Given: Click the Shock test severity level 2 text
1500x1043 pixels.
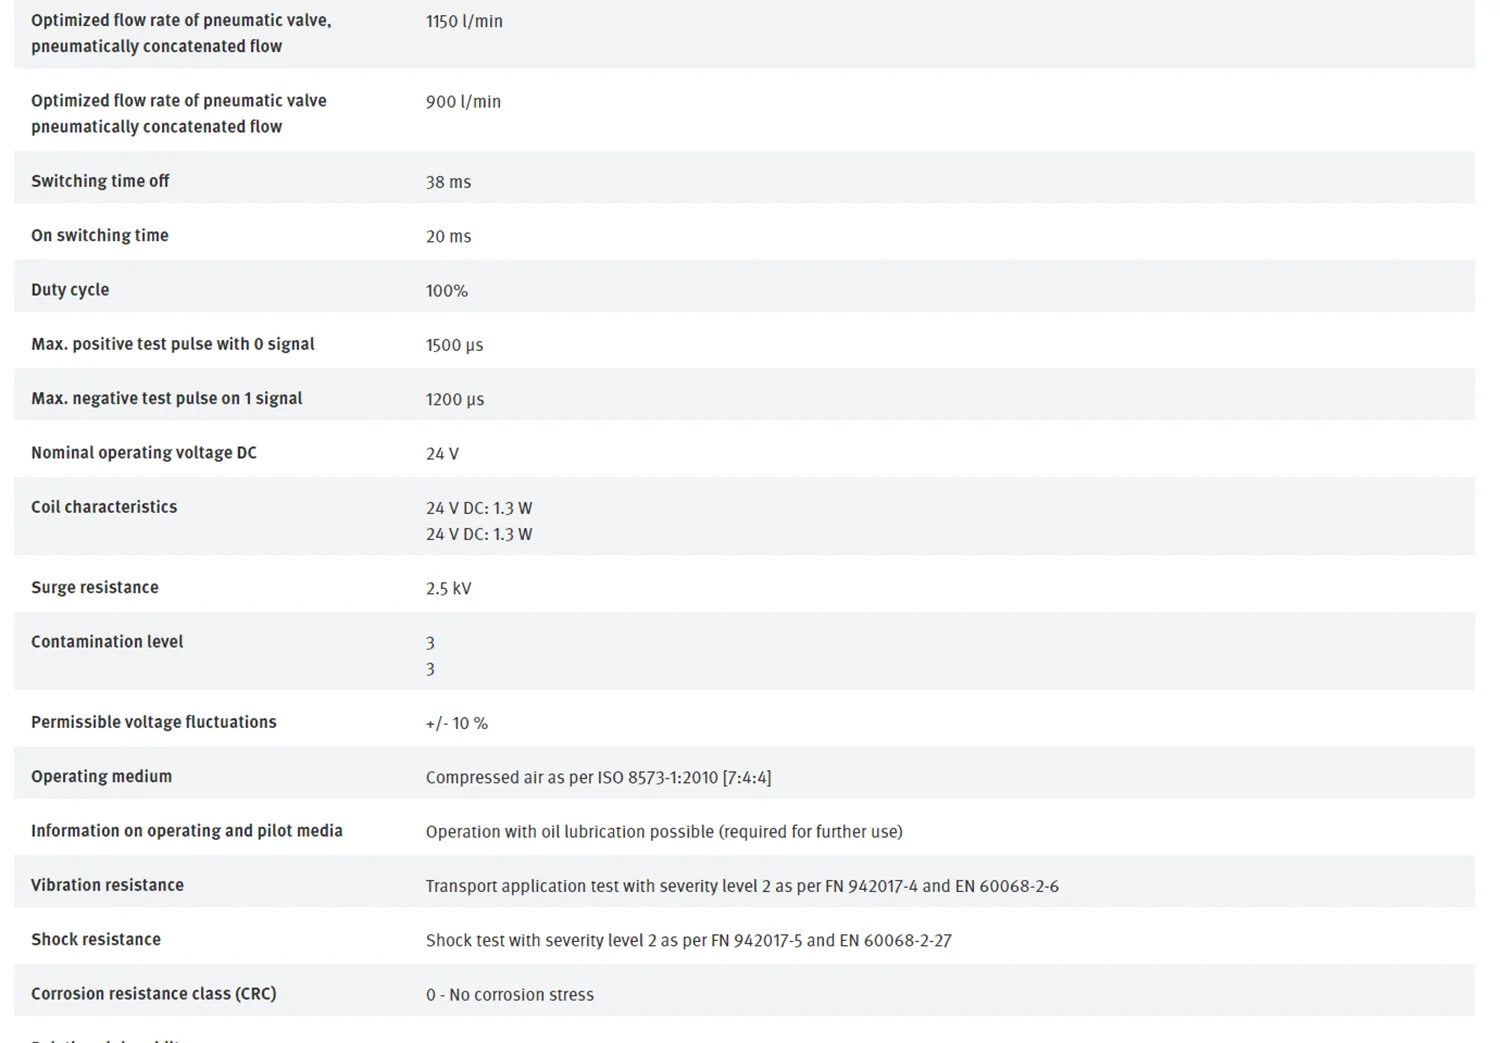Looking at the screenshot, I should click(x=689, y=940).
